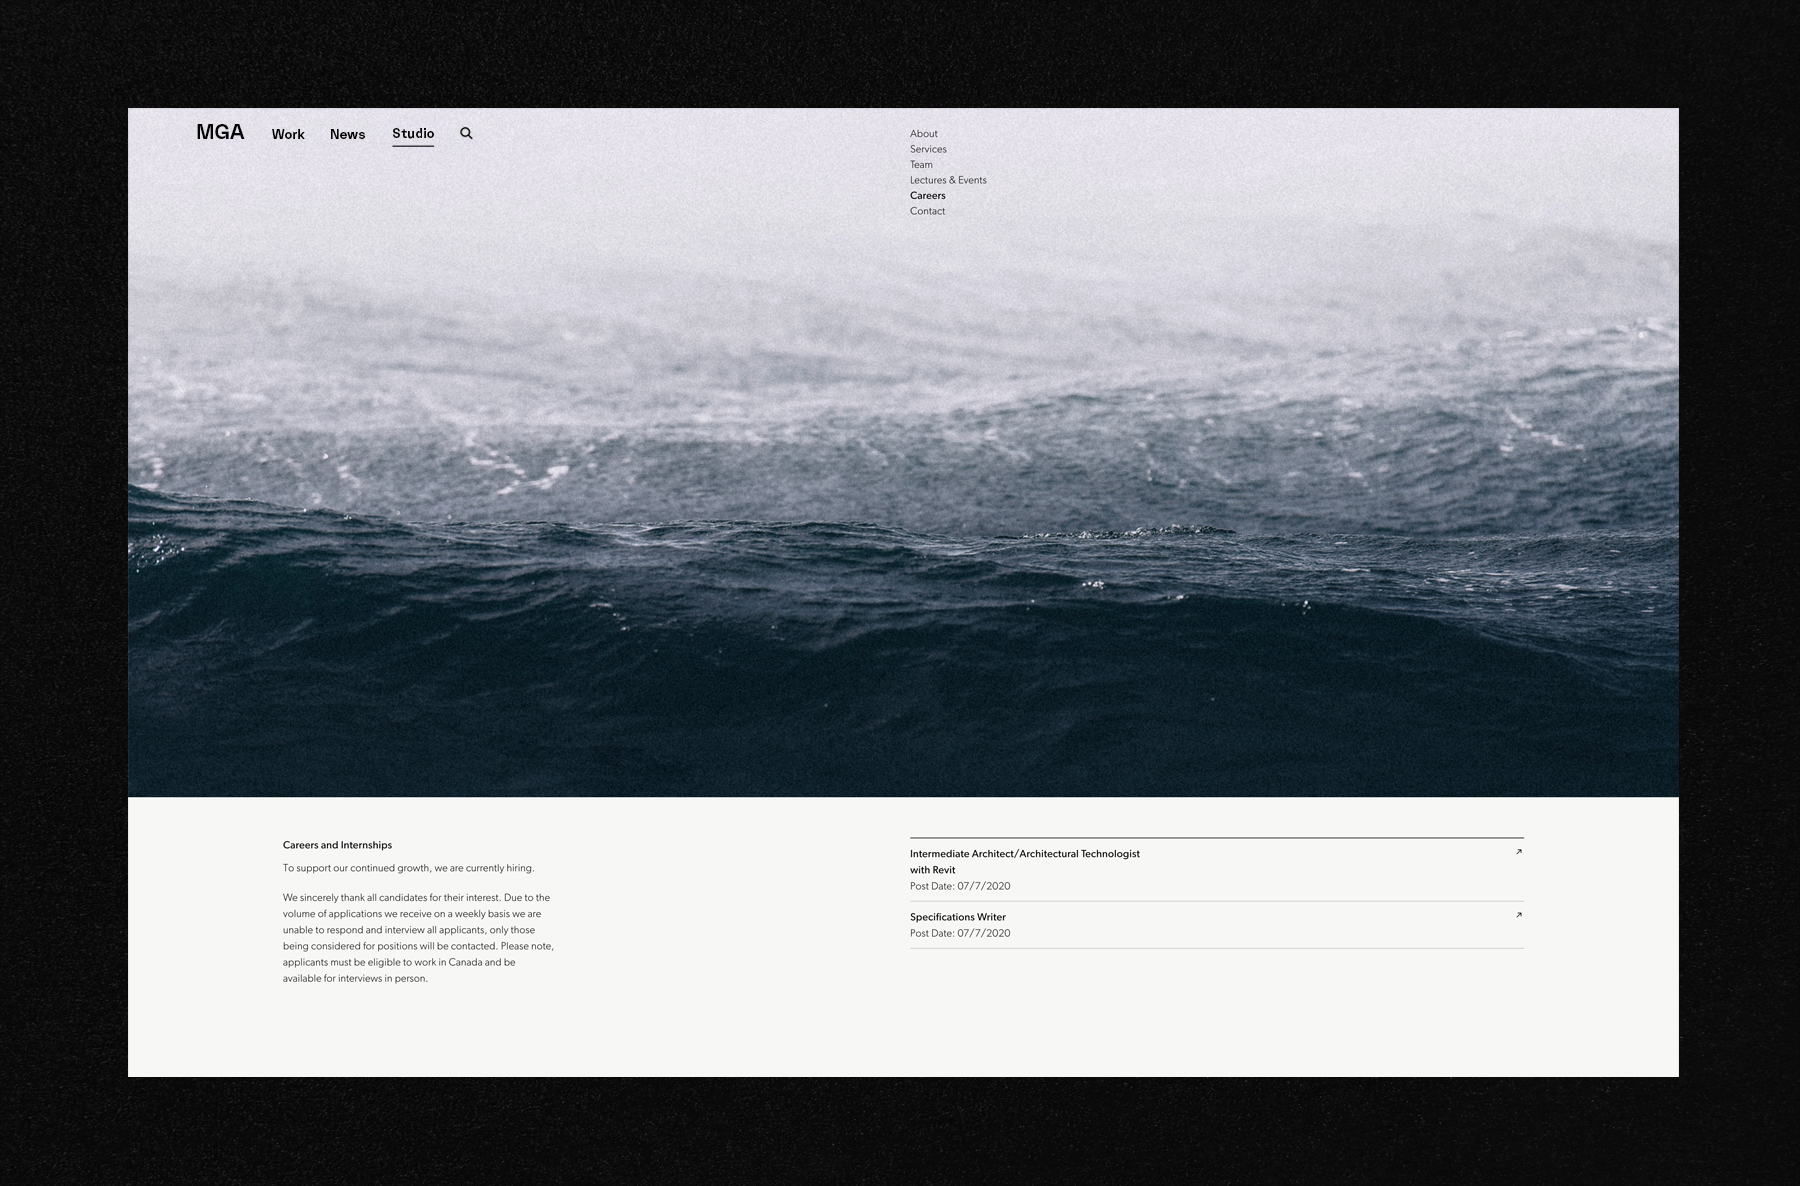Click the MGA logo
The height and width of the screenshot is (1186, 1800).
[220, 132]
